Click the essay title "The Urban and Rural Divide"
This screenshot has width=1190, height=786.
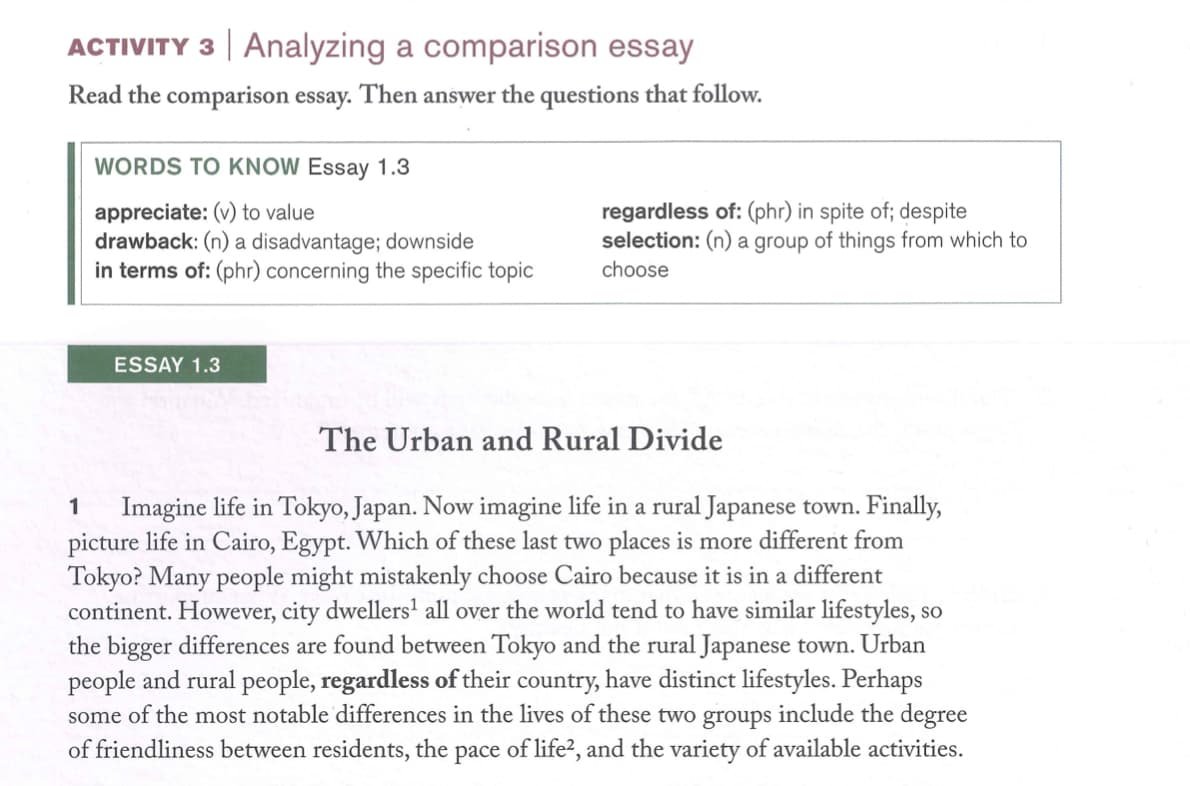click(x=521, y=440)
